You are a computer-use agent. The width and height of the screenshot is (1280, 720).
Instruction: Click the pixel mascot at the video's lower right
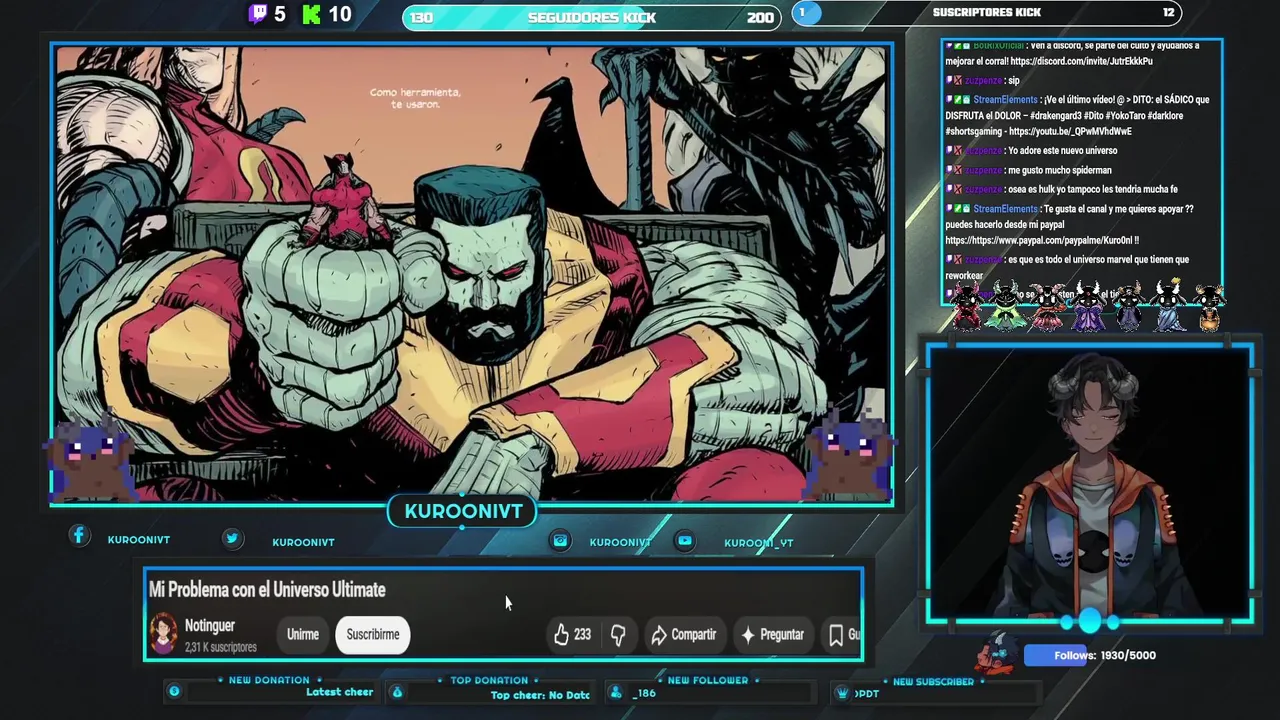pyautogui.click(x=848, y=453)
